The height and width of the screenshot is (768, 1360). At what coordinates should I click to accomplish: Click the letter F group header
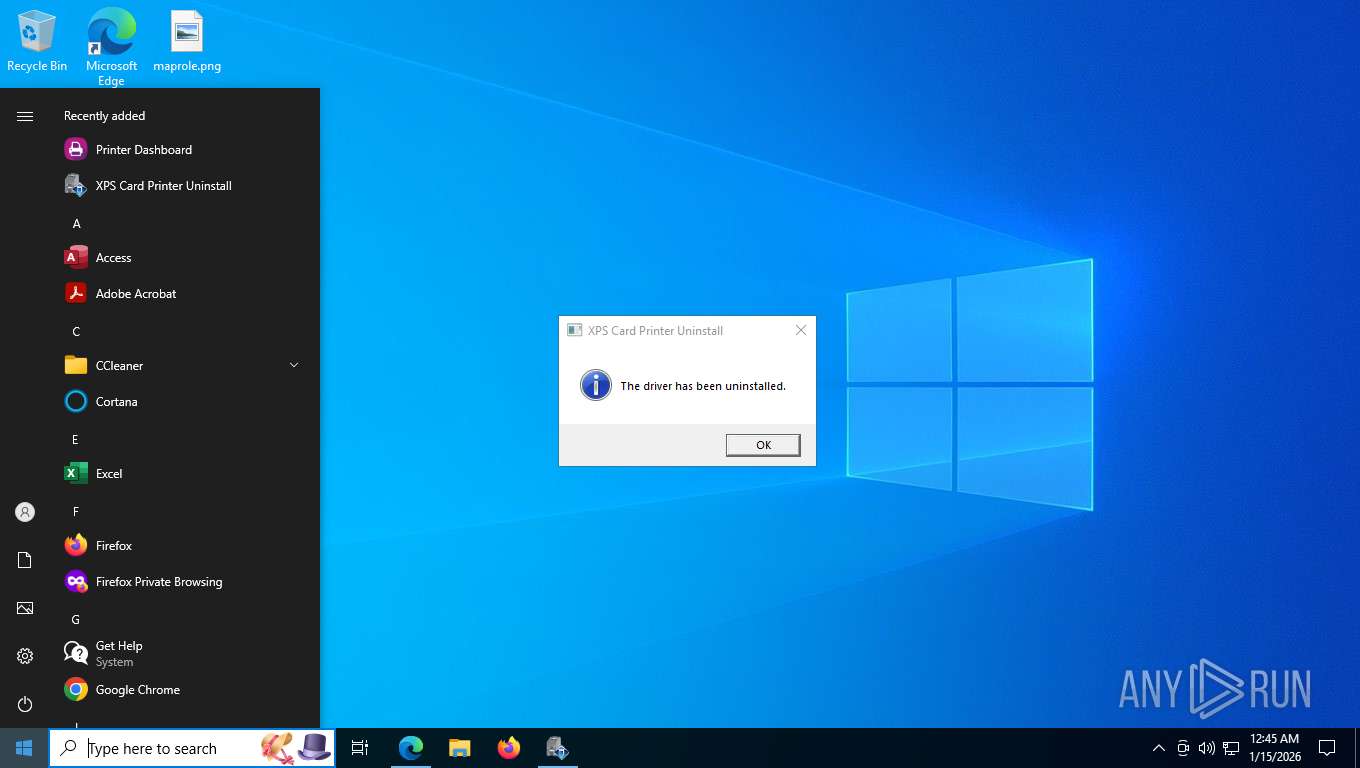[x=75, y=512]
